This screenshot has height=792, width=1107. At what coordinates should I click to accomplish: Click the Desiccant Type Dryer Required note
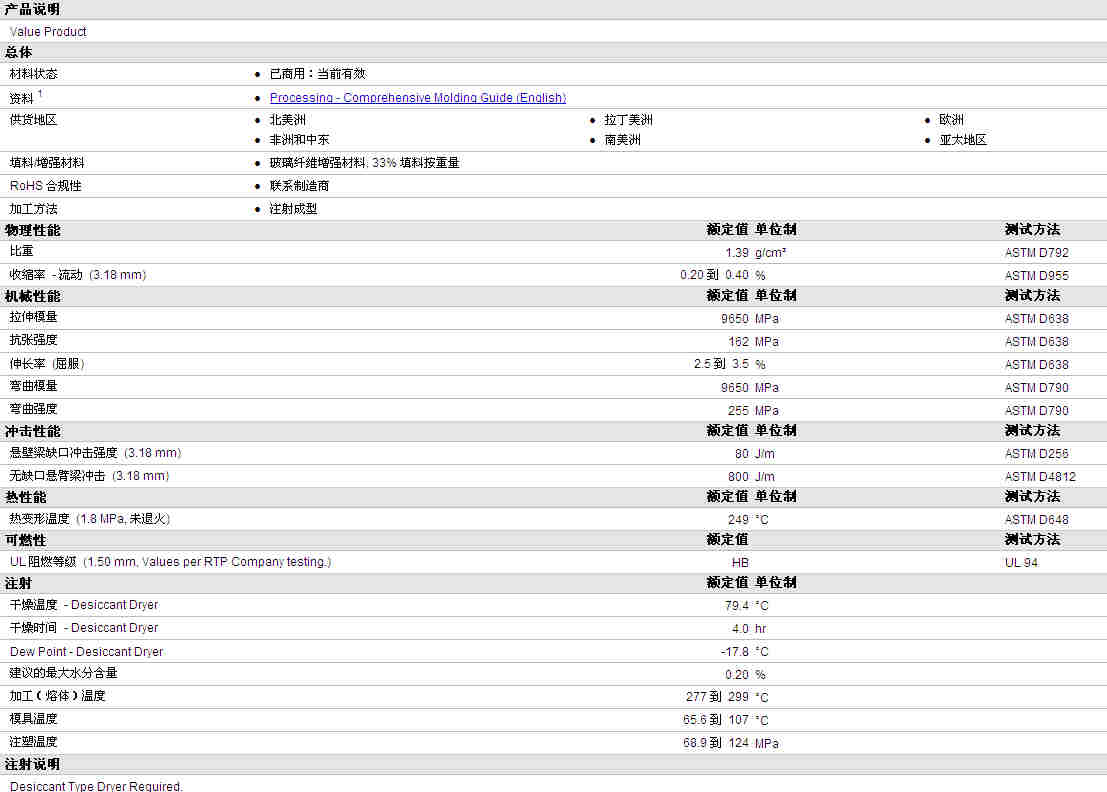[96, 786]
